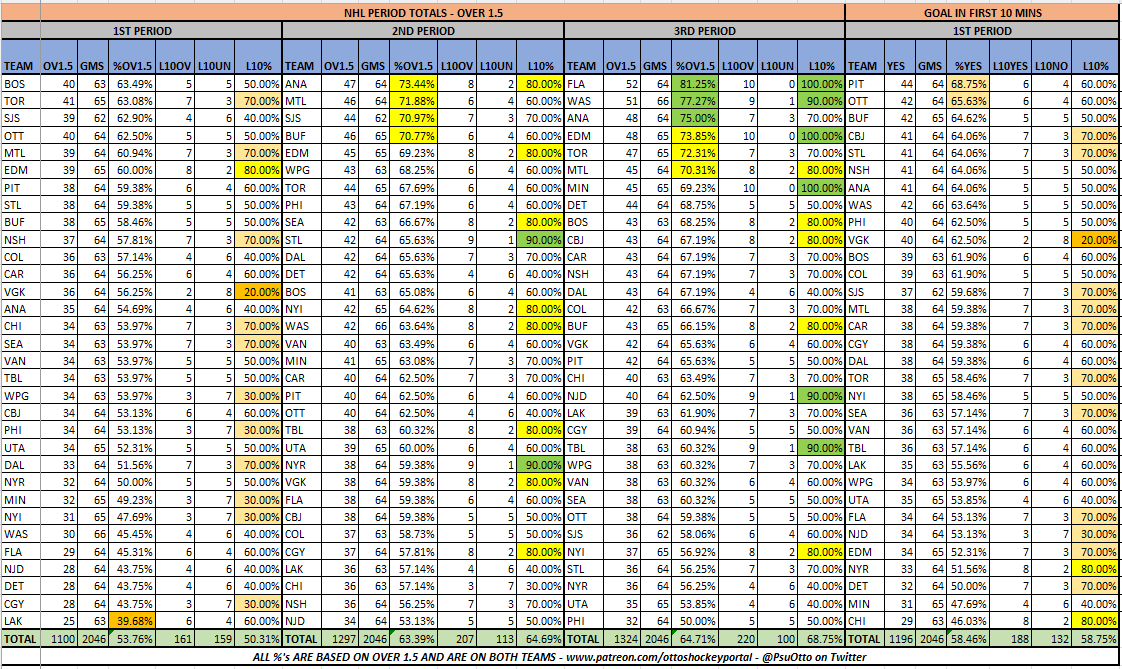Image resolution: width=1122 pixels, height=669 pixels.
Task: Select the 58.06% cell for SJS 3rd period
Action: click(695, 534)
